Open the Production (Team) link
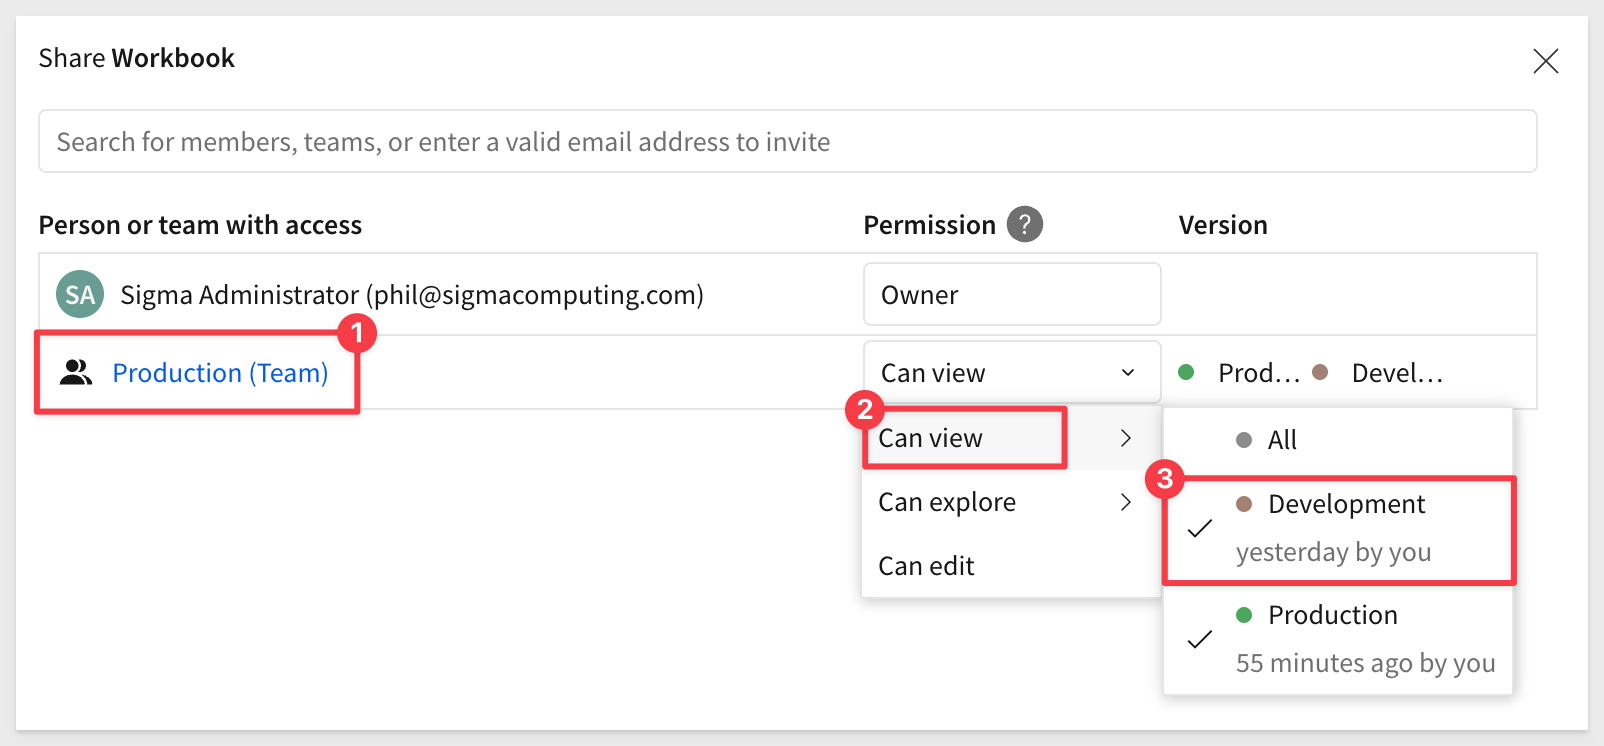The image size is (1604, 746). (220, 373)
